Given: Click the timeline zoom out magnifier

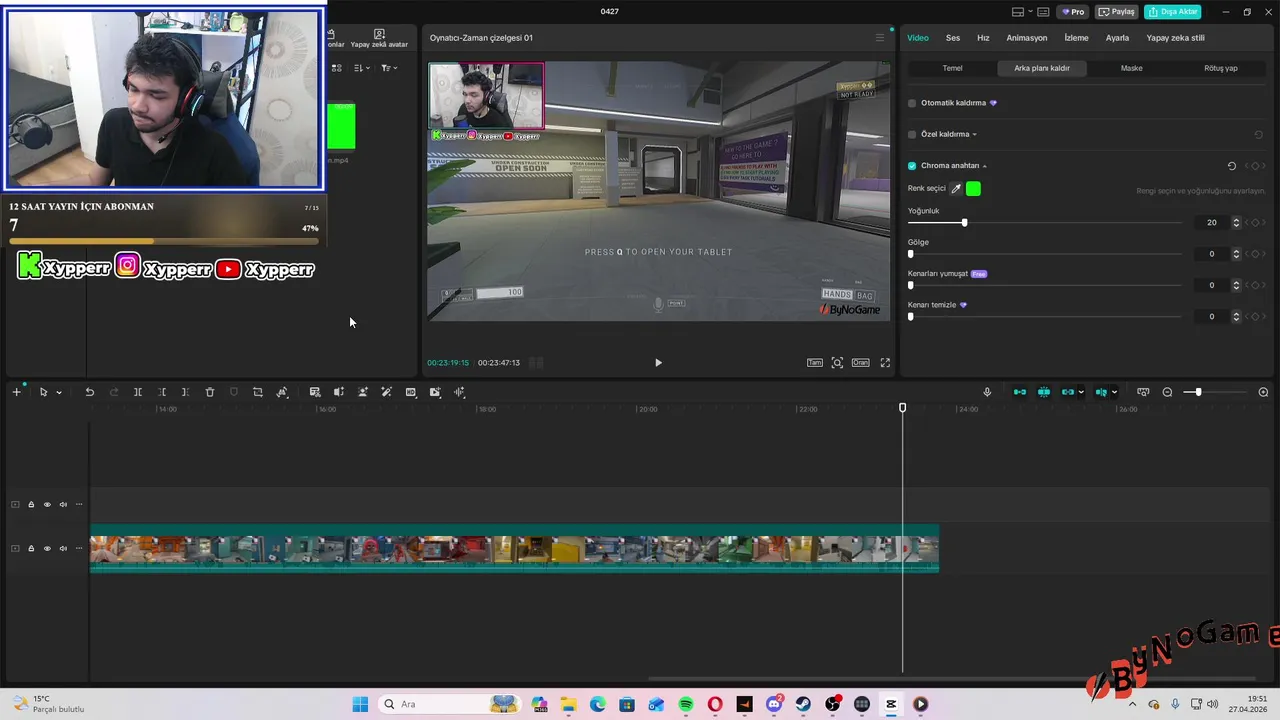Looking at the screenshot, I should click(x=1167, y=392).
